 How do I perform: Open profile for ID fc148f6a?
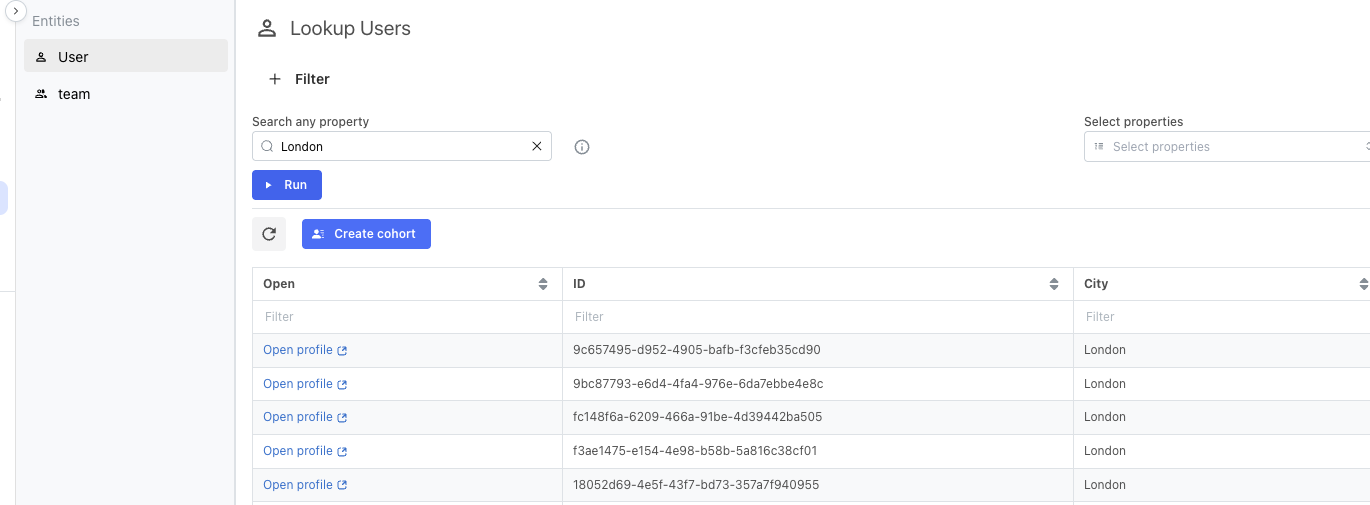pyautogui.click(x=305, y=417)
